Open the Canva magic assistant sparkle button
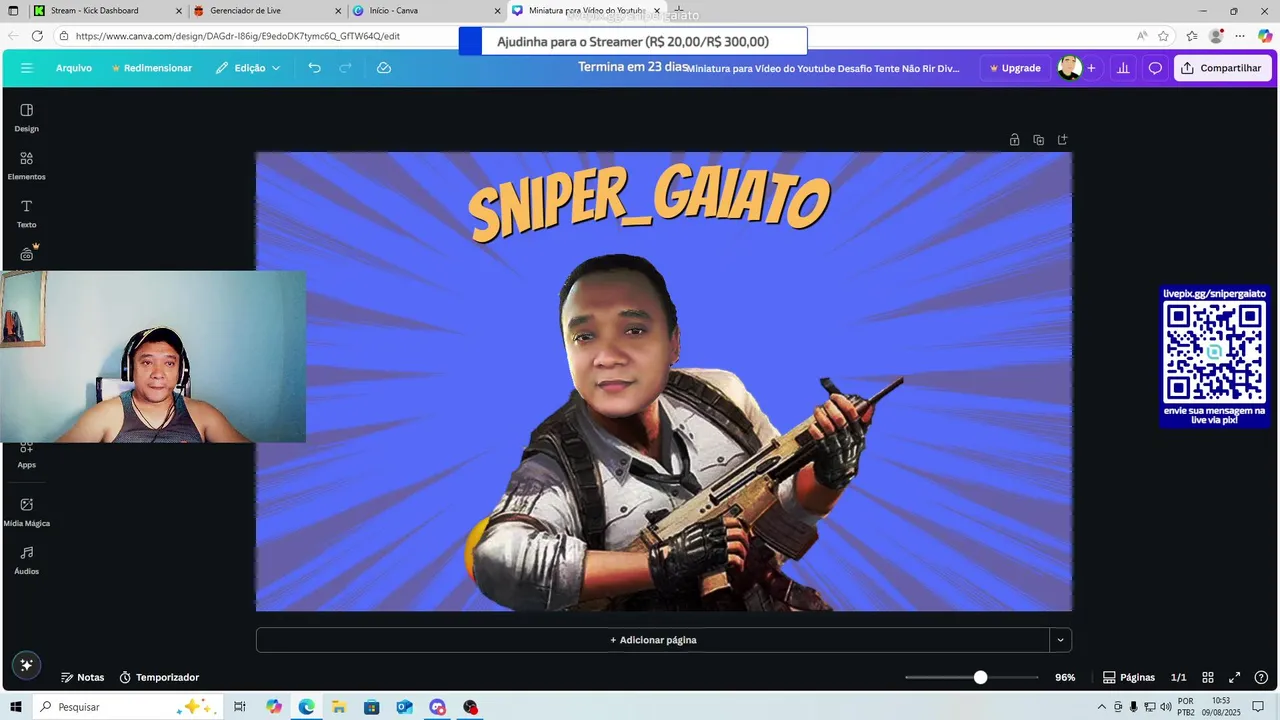 (27, 664)
